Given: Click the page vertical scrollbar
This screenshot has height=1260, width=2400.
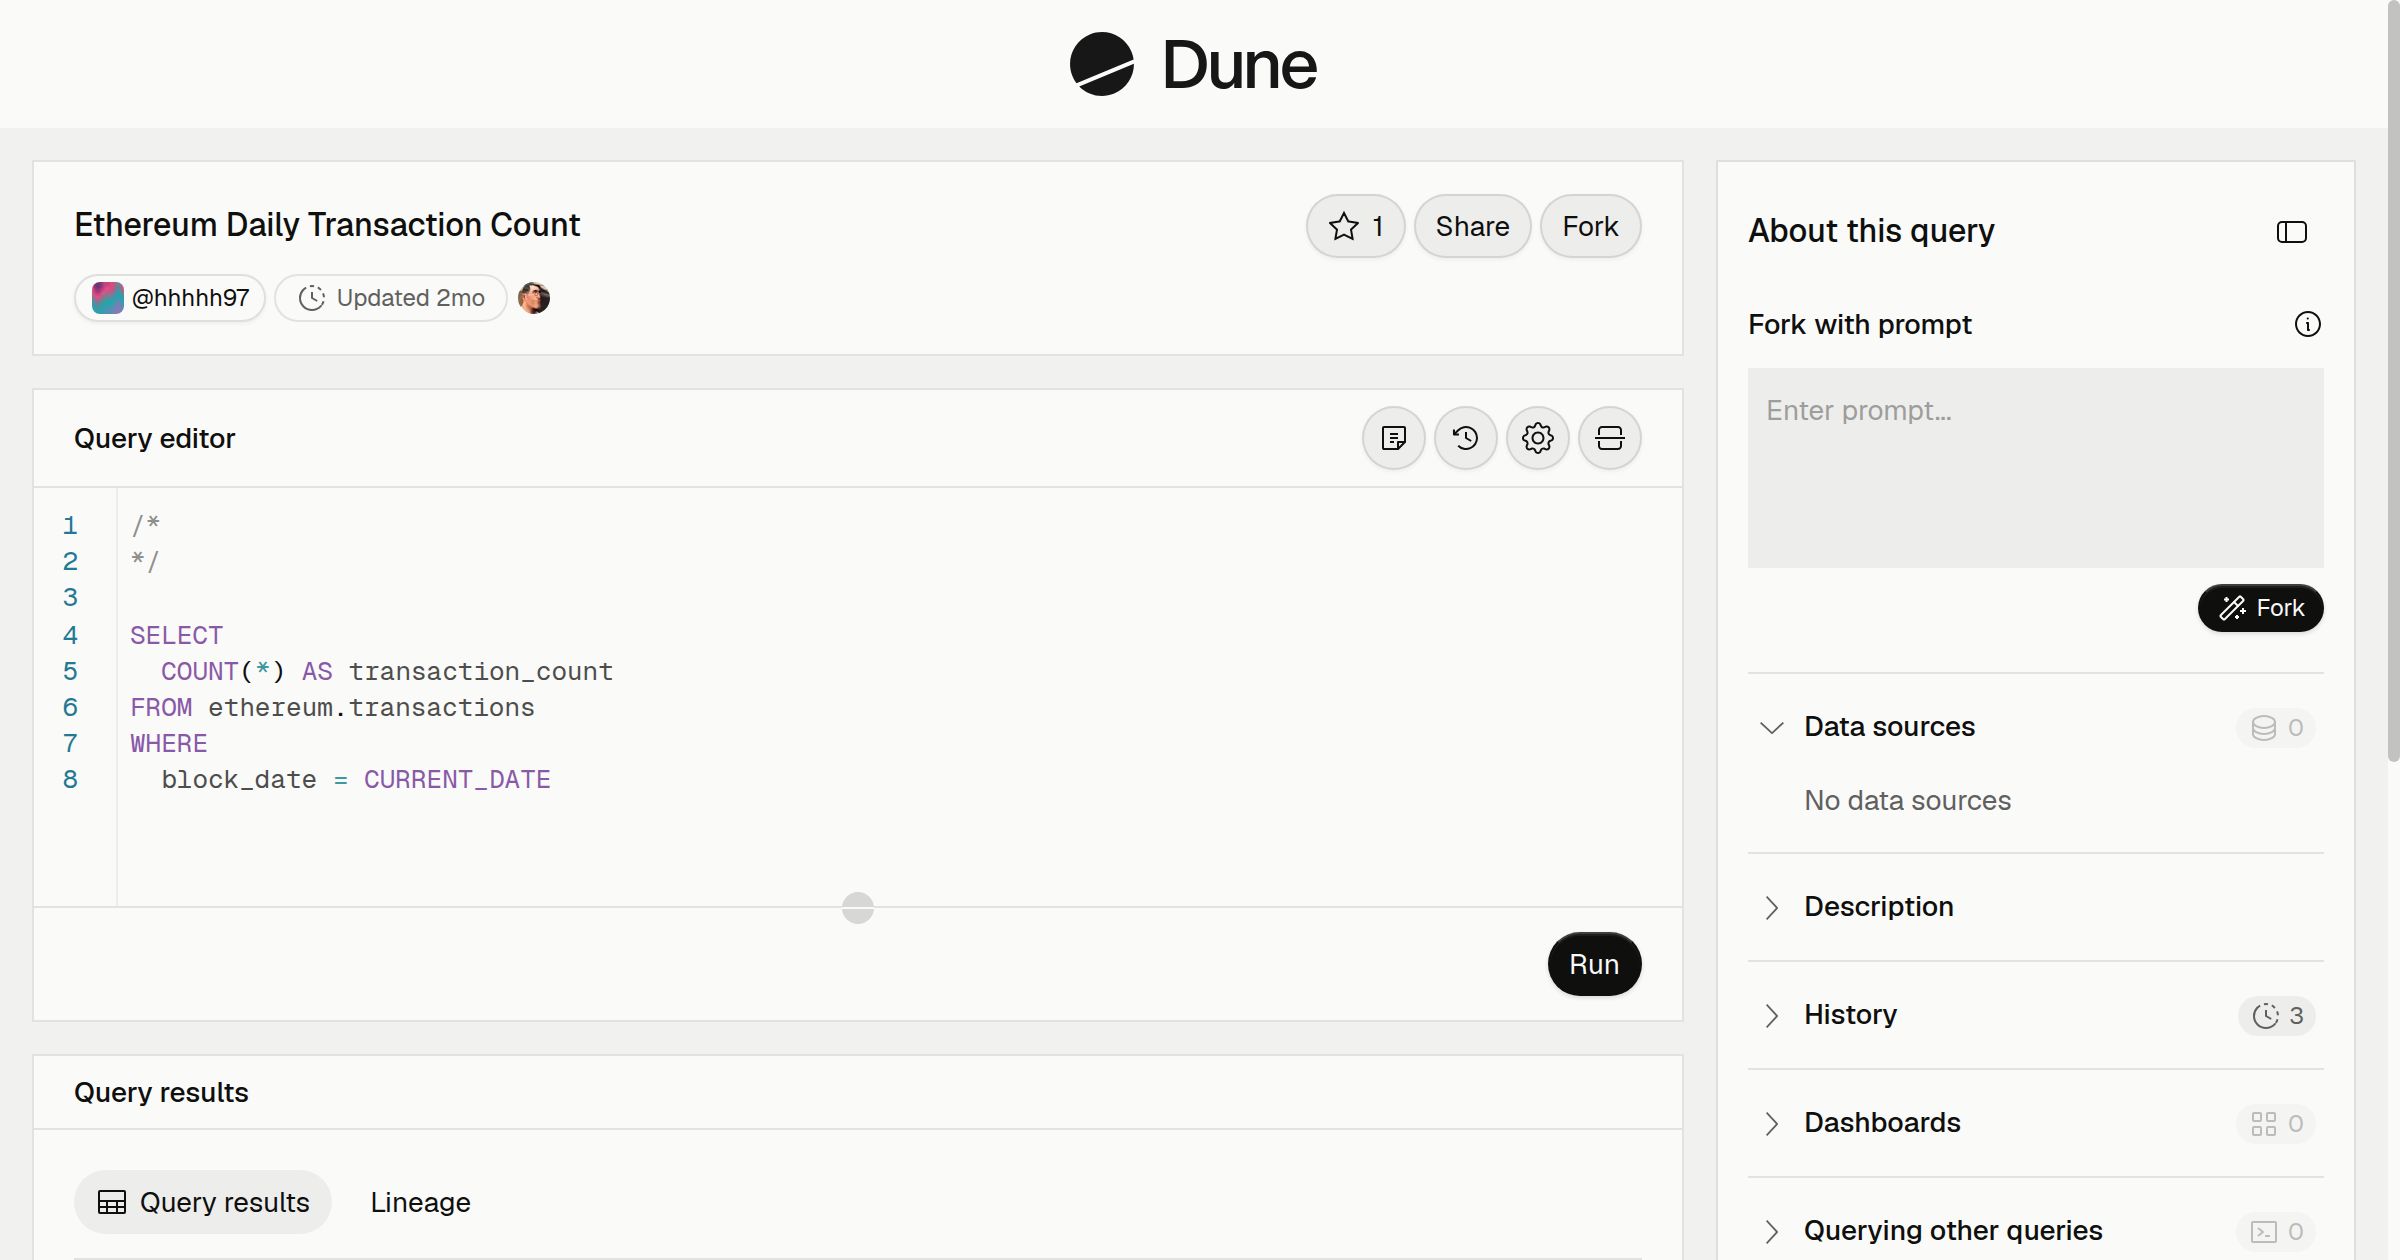Looking at the screenshot, I should [x=2393, y=380].
